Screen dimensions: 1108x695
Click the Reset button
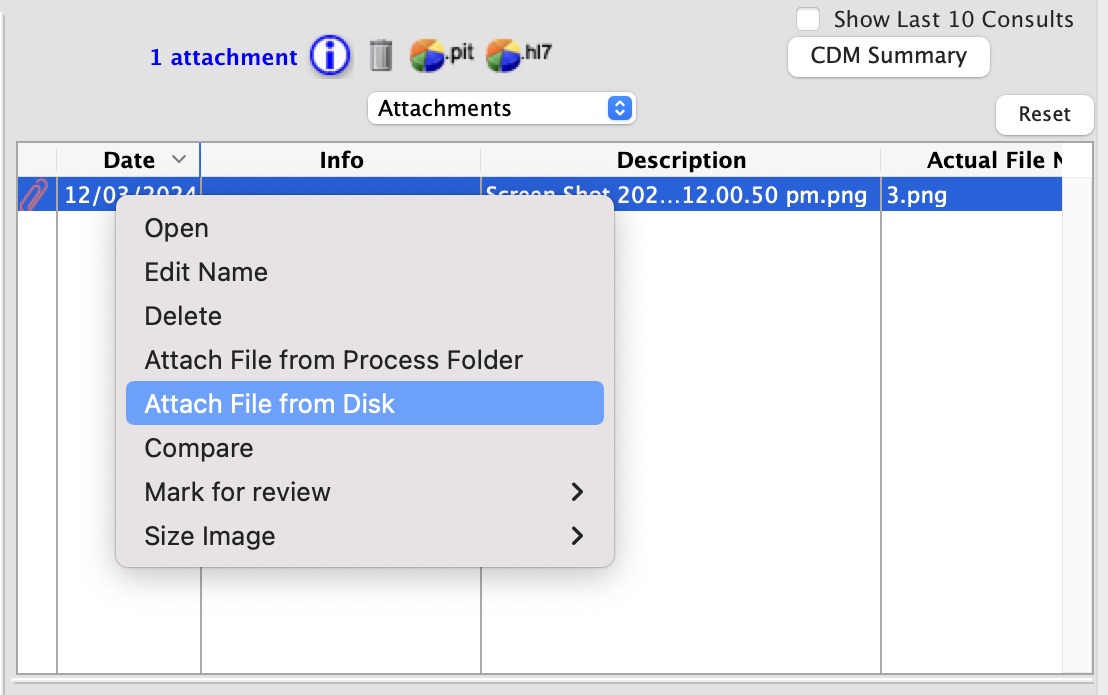(x=1044, y=115)
